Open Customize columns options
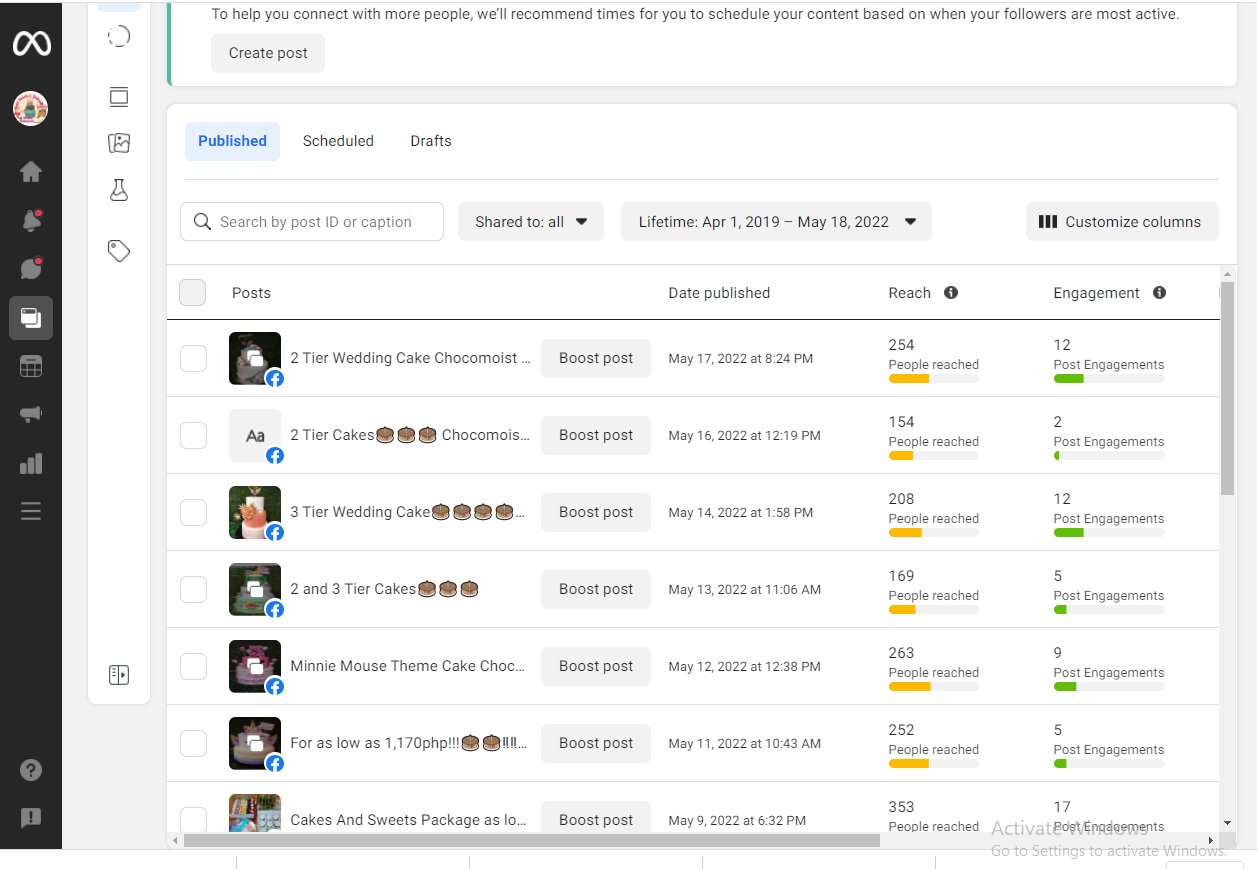Screen dimensions: 1257x869 pos(1122,222)
